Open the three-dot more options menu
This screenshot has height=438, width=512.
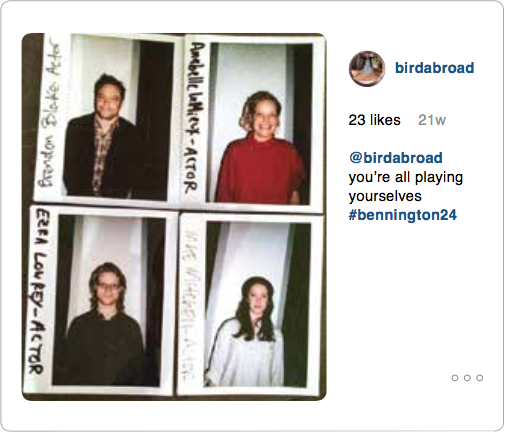pos(467,378)
